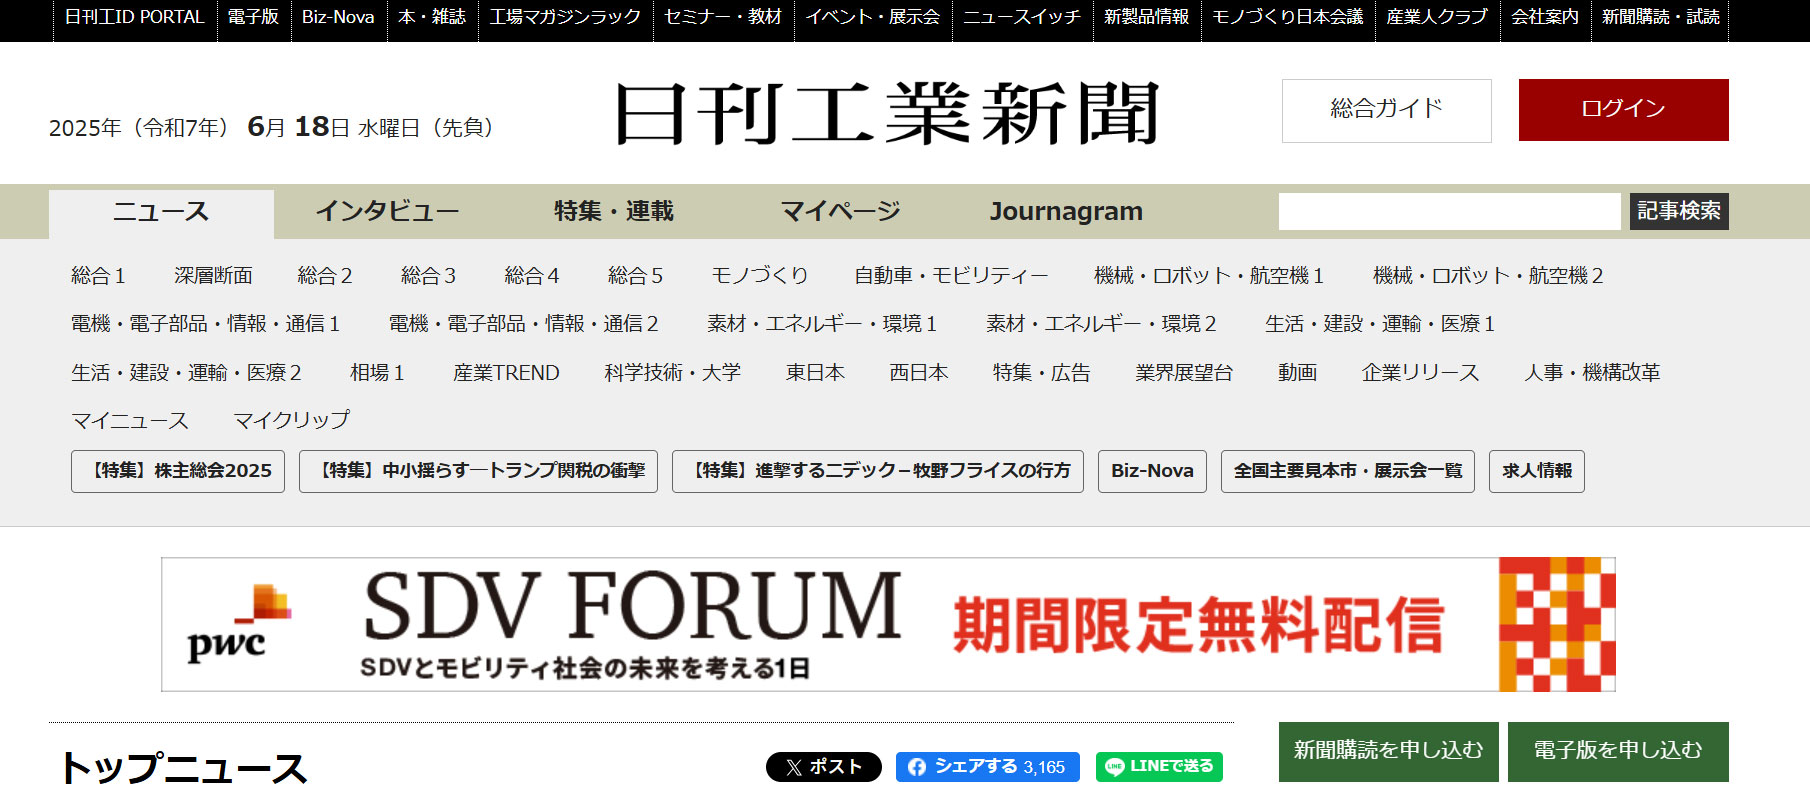Open the Journagram tab

1066,211
